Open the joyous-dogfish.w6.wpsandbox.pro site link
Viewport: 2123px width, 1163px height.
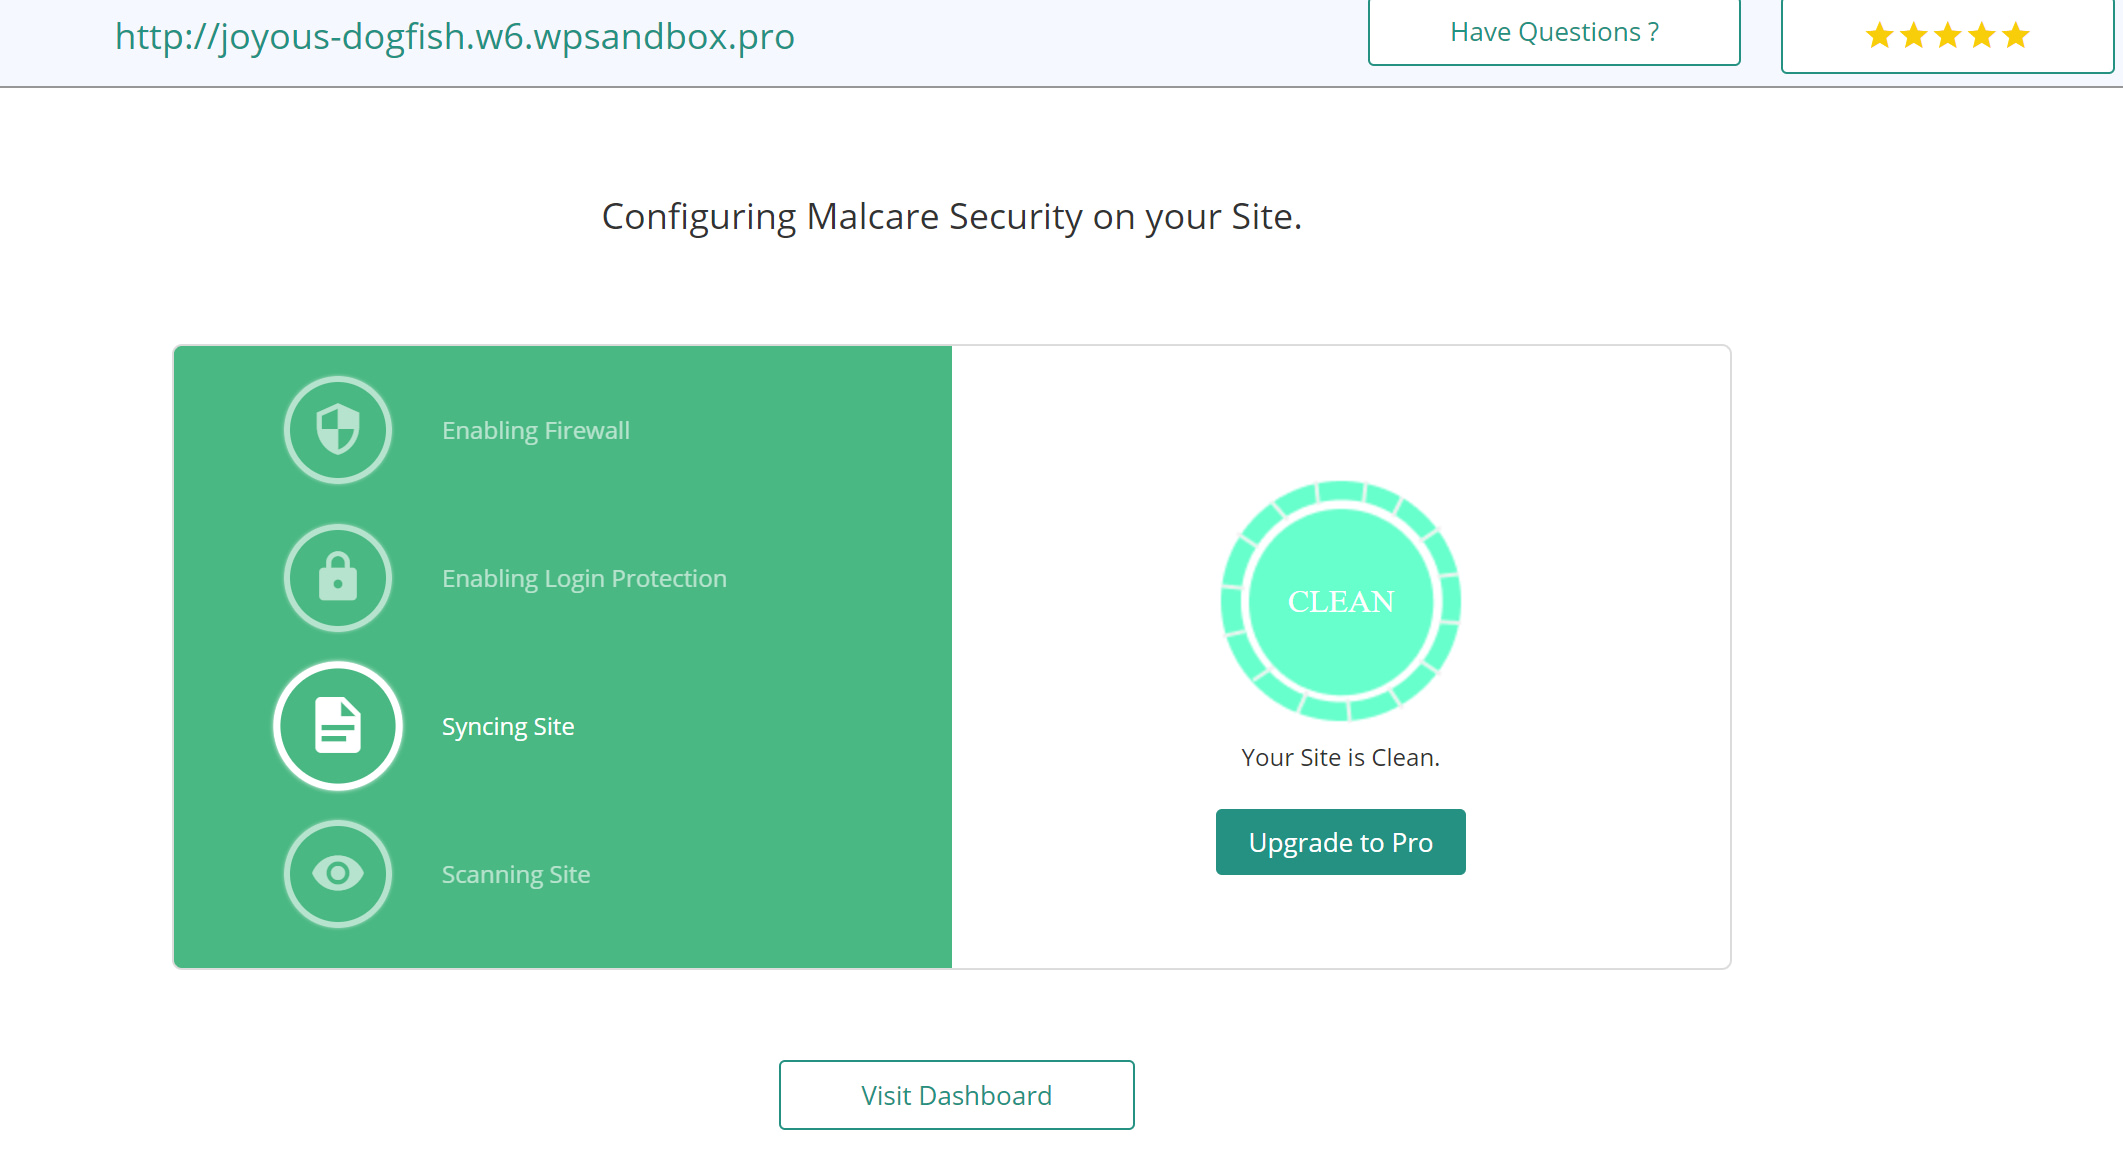click(x=455, y=36)
